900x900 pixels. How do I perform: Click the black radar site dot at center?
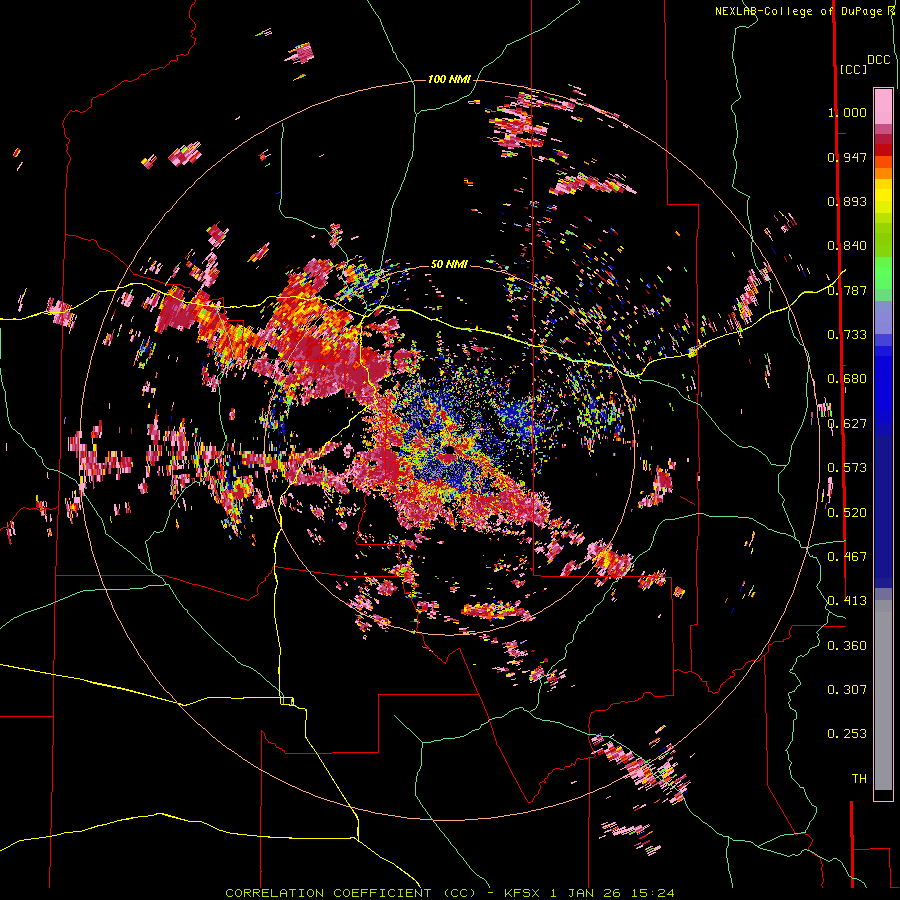pos(448,449)
